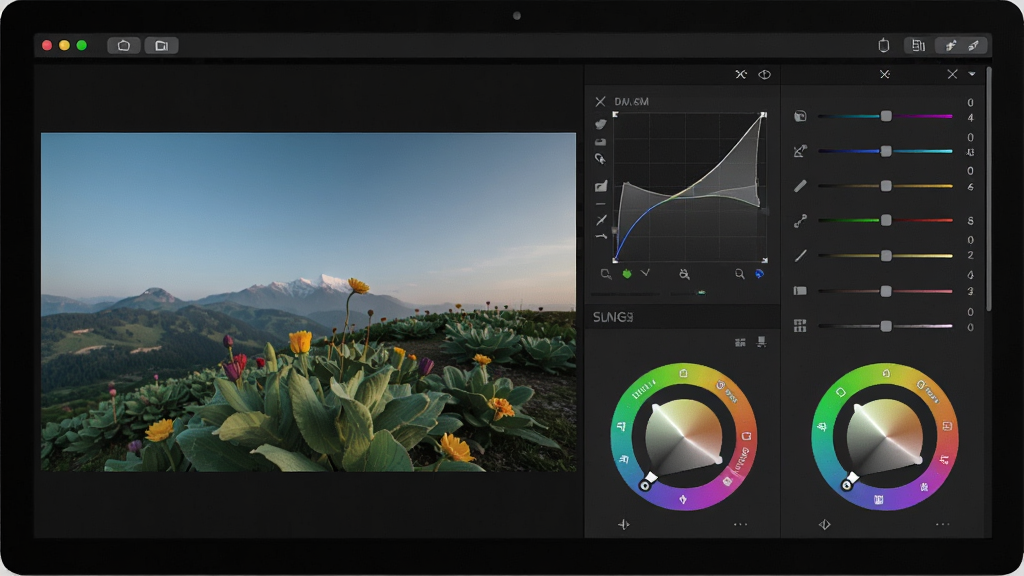1024x576 pixels.
Task: Click the magnifier beside the blue channel dot
Action: (x=739, y=274)
